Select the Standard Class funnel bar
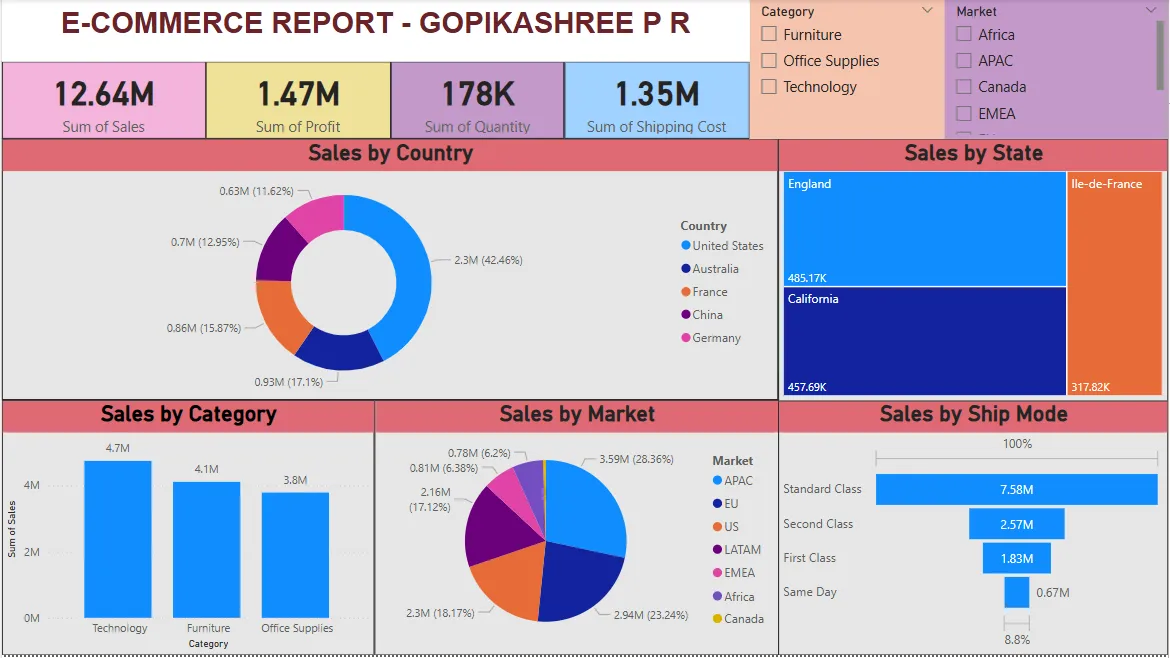 (x=1016, y=489)
